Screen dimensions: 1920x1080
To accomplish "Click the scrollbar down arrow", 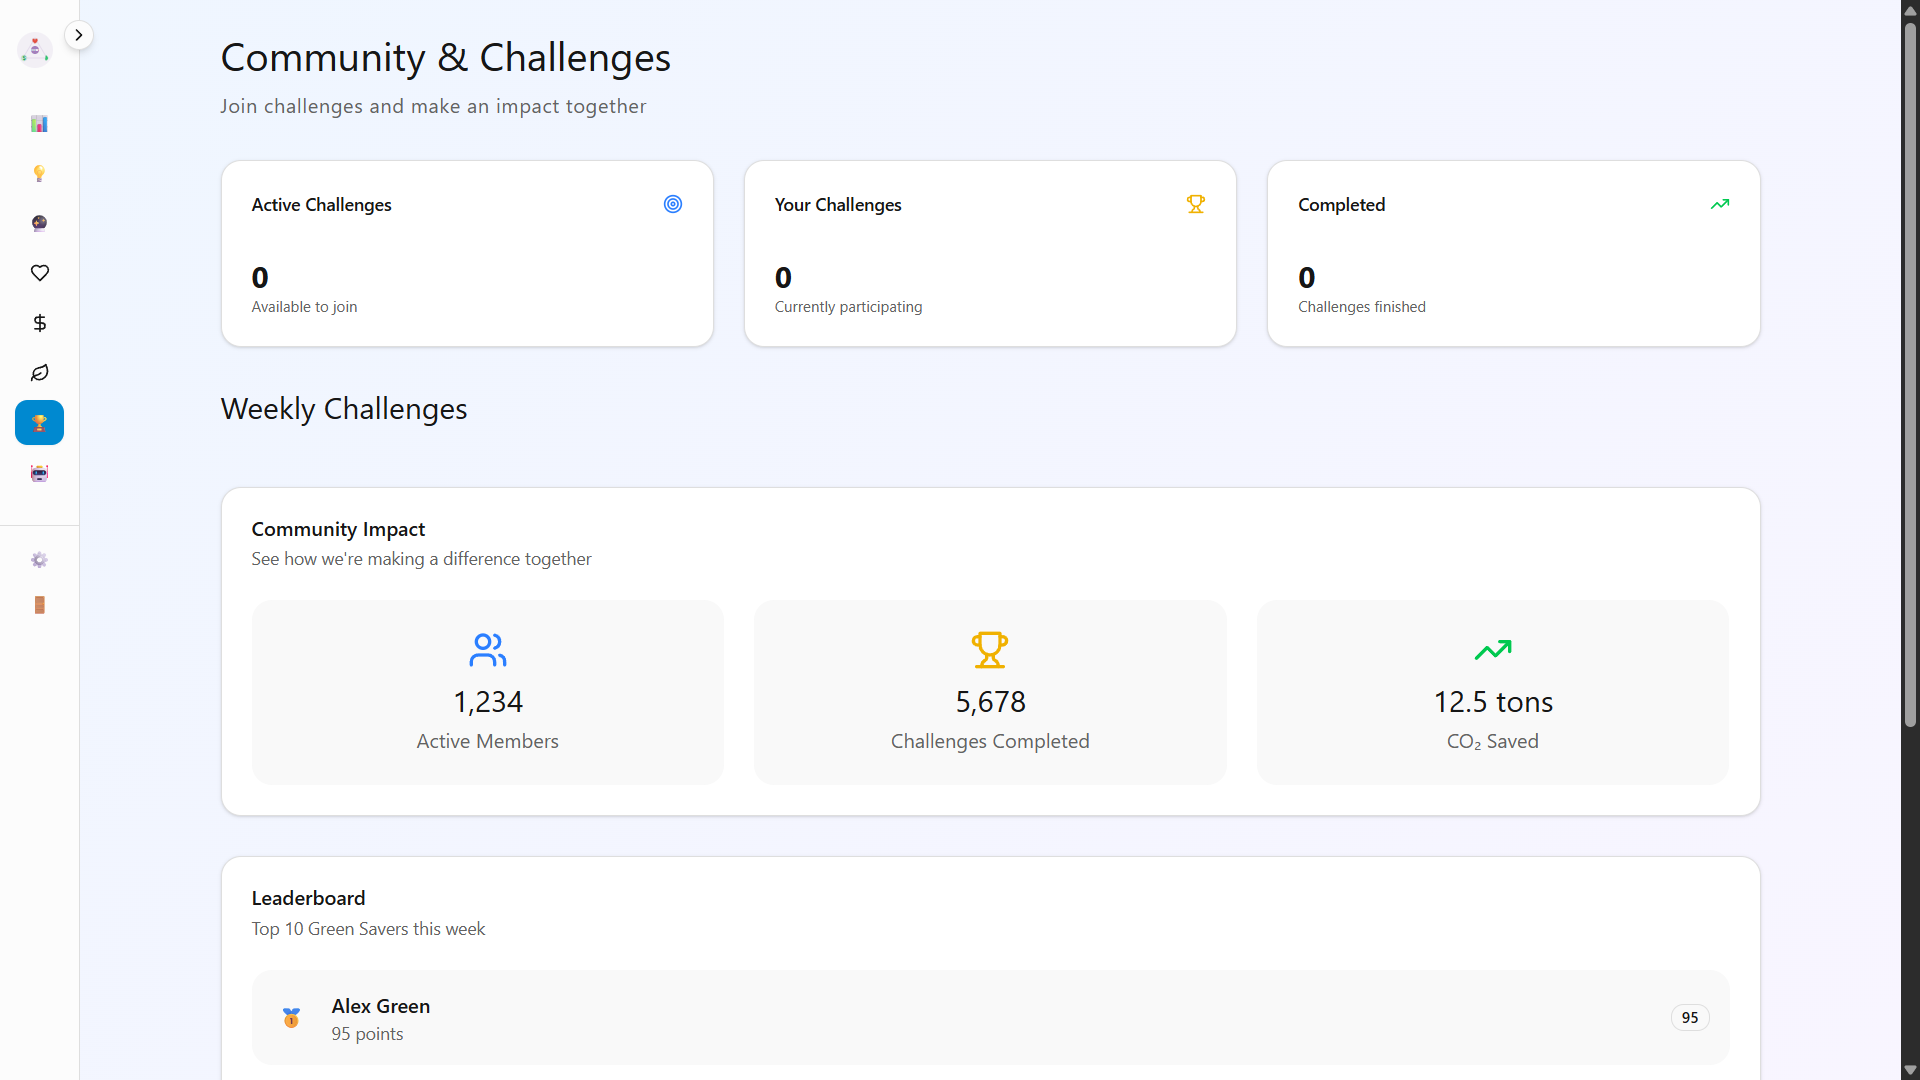I will 1910,1070.
